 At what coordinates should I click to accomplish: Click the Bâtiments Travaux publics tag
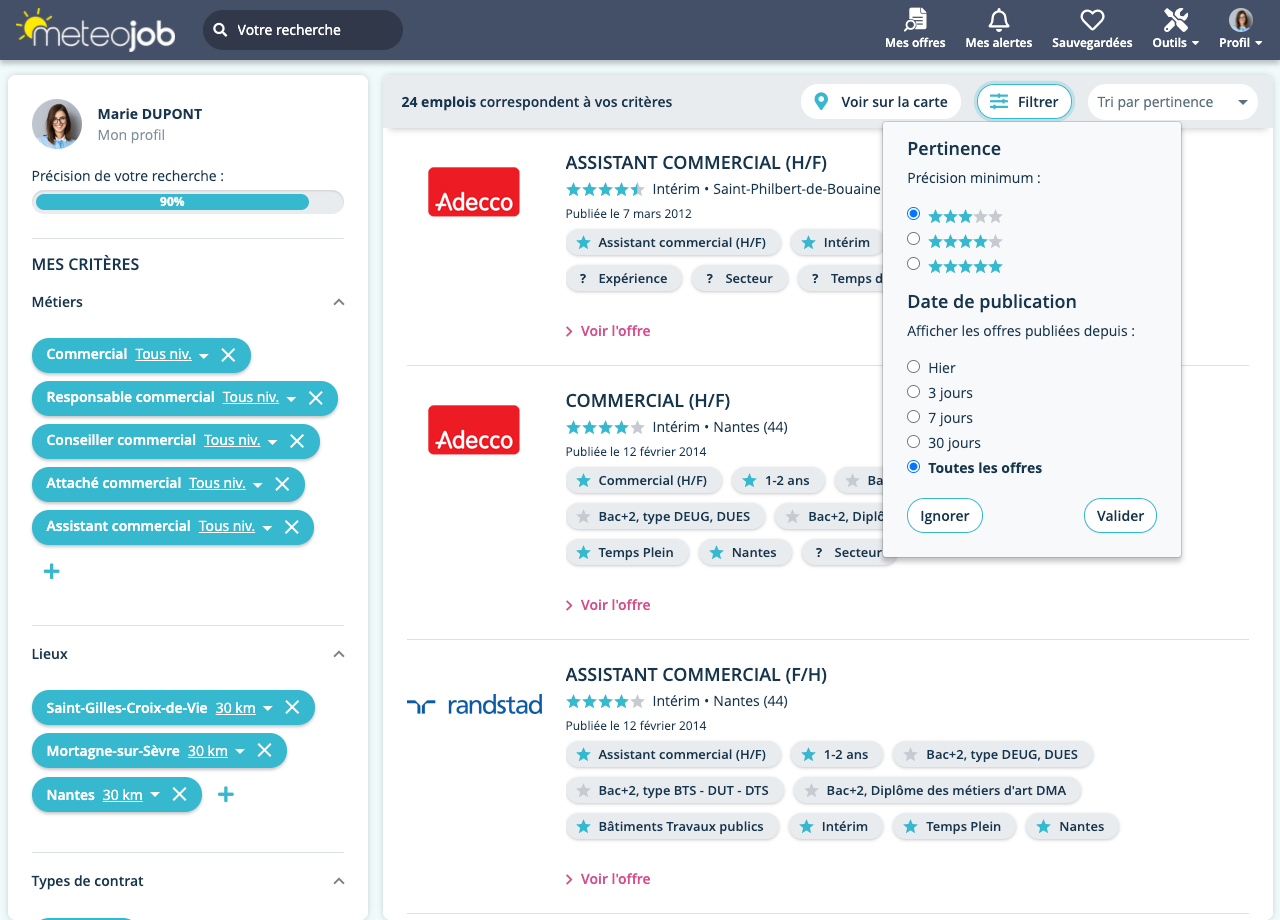[x=672, y=827]
